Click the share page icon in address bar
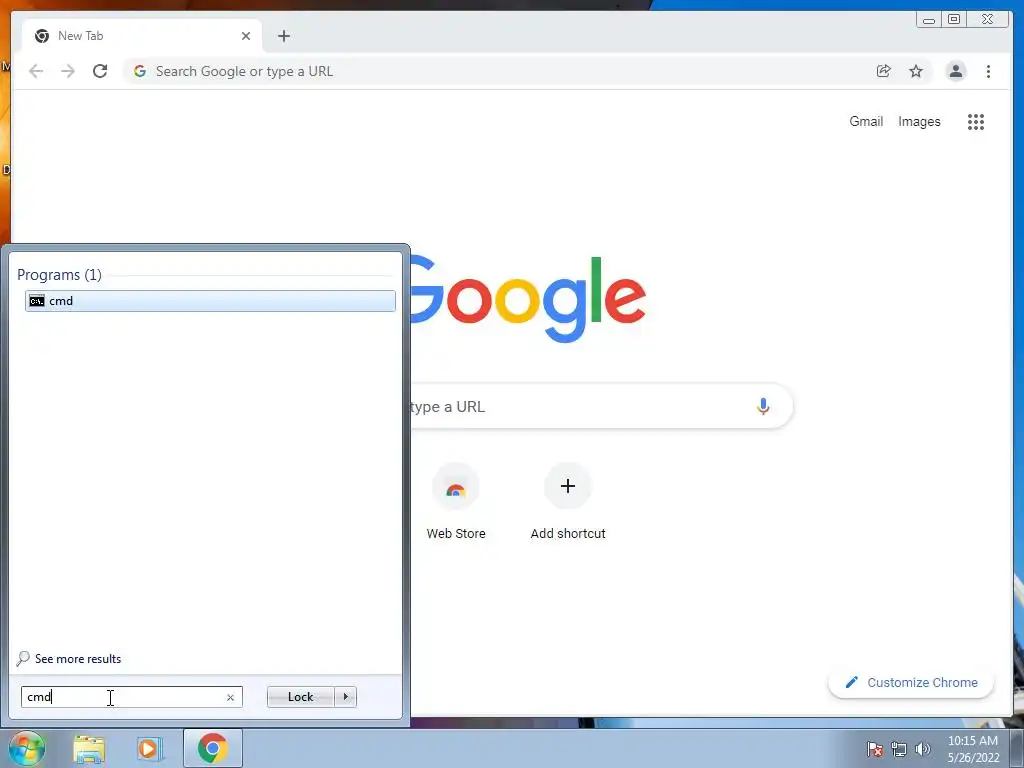 (884, 71)
